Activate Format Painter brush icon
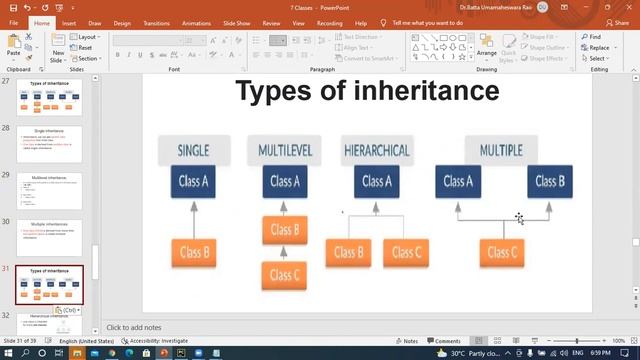Viewport: 640px width, 360px height. (29, 58)
